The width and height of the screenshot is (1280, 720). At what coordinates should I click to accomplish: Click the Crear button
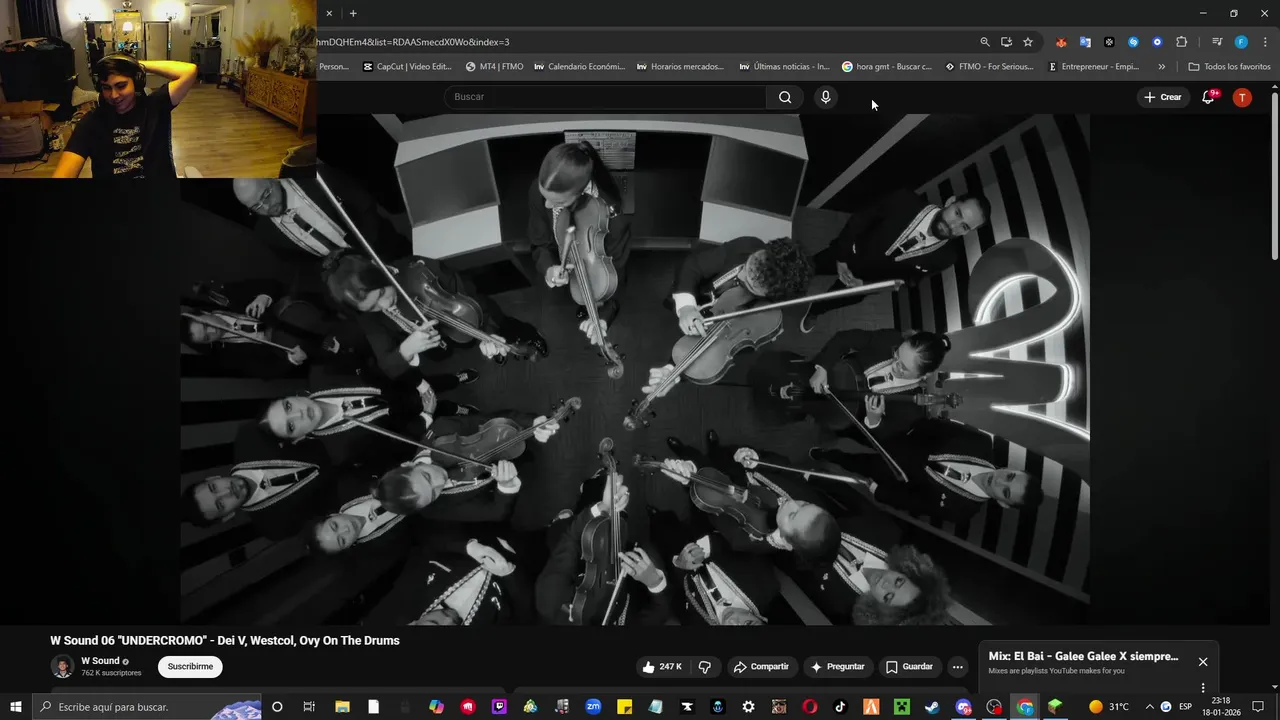point(1163,97)
